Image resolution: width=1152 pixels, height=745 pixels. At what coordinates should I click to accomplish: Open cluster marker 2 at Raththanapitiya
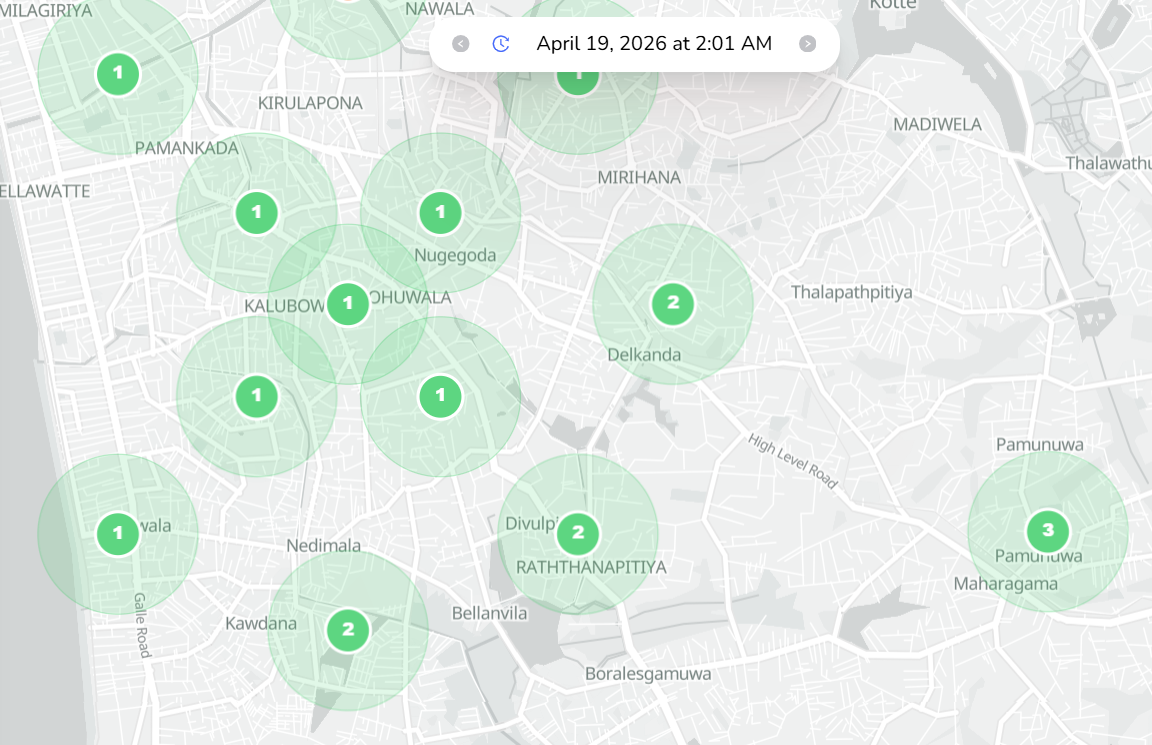tap(578, 533)
